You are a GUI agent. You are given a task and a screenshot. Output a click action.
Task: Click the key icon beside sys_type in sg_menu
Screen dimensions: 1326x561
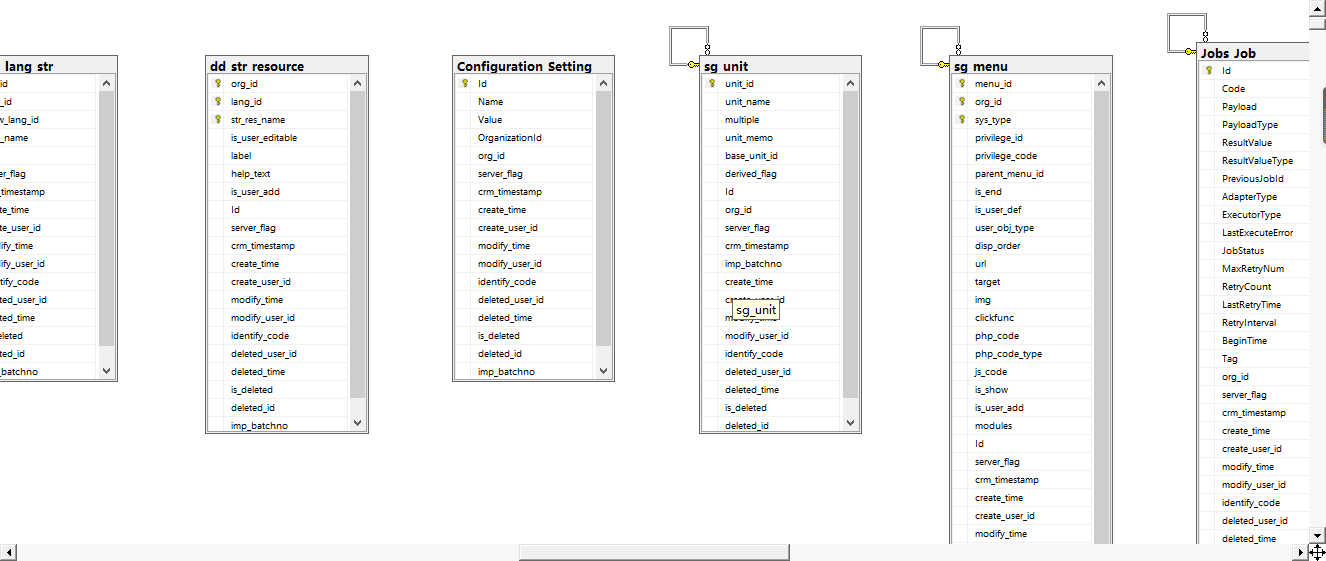click(961, 120)
